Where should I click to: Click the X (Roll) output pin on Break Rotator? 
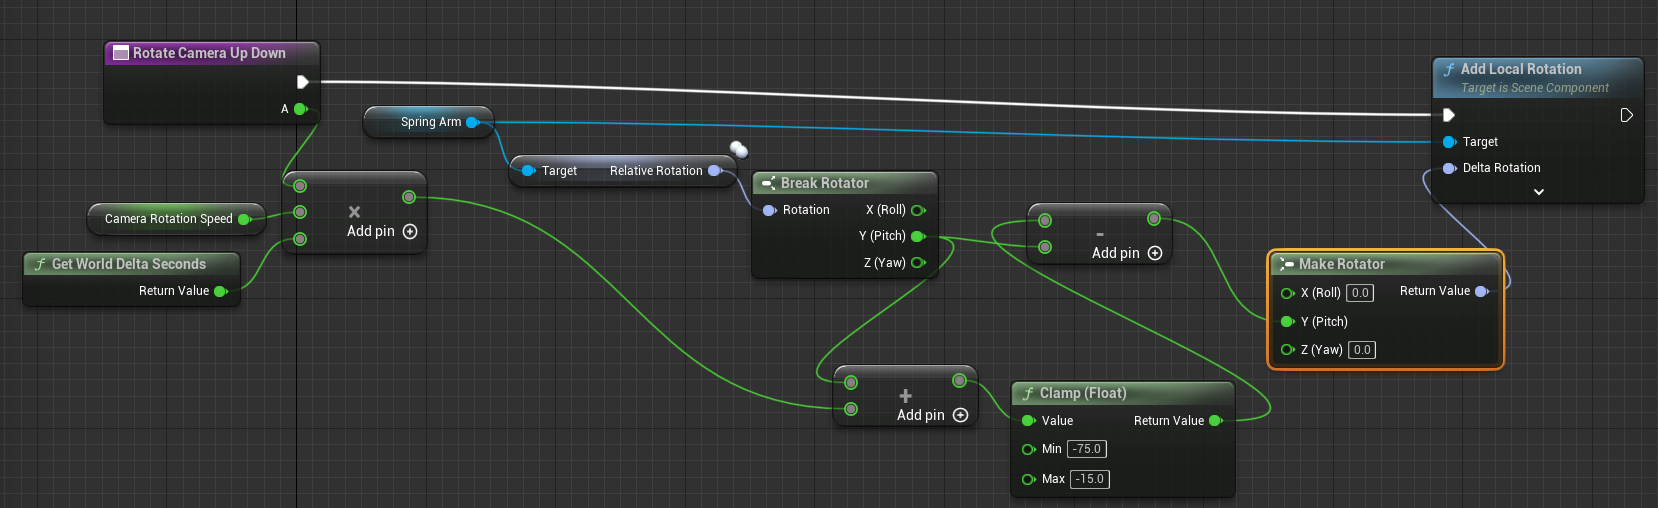(918, 210)
